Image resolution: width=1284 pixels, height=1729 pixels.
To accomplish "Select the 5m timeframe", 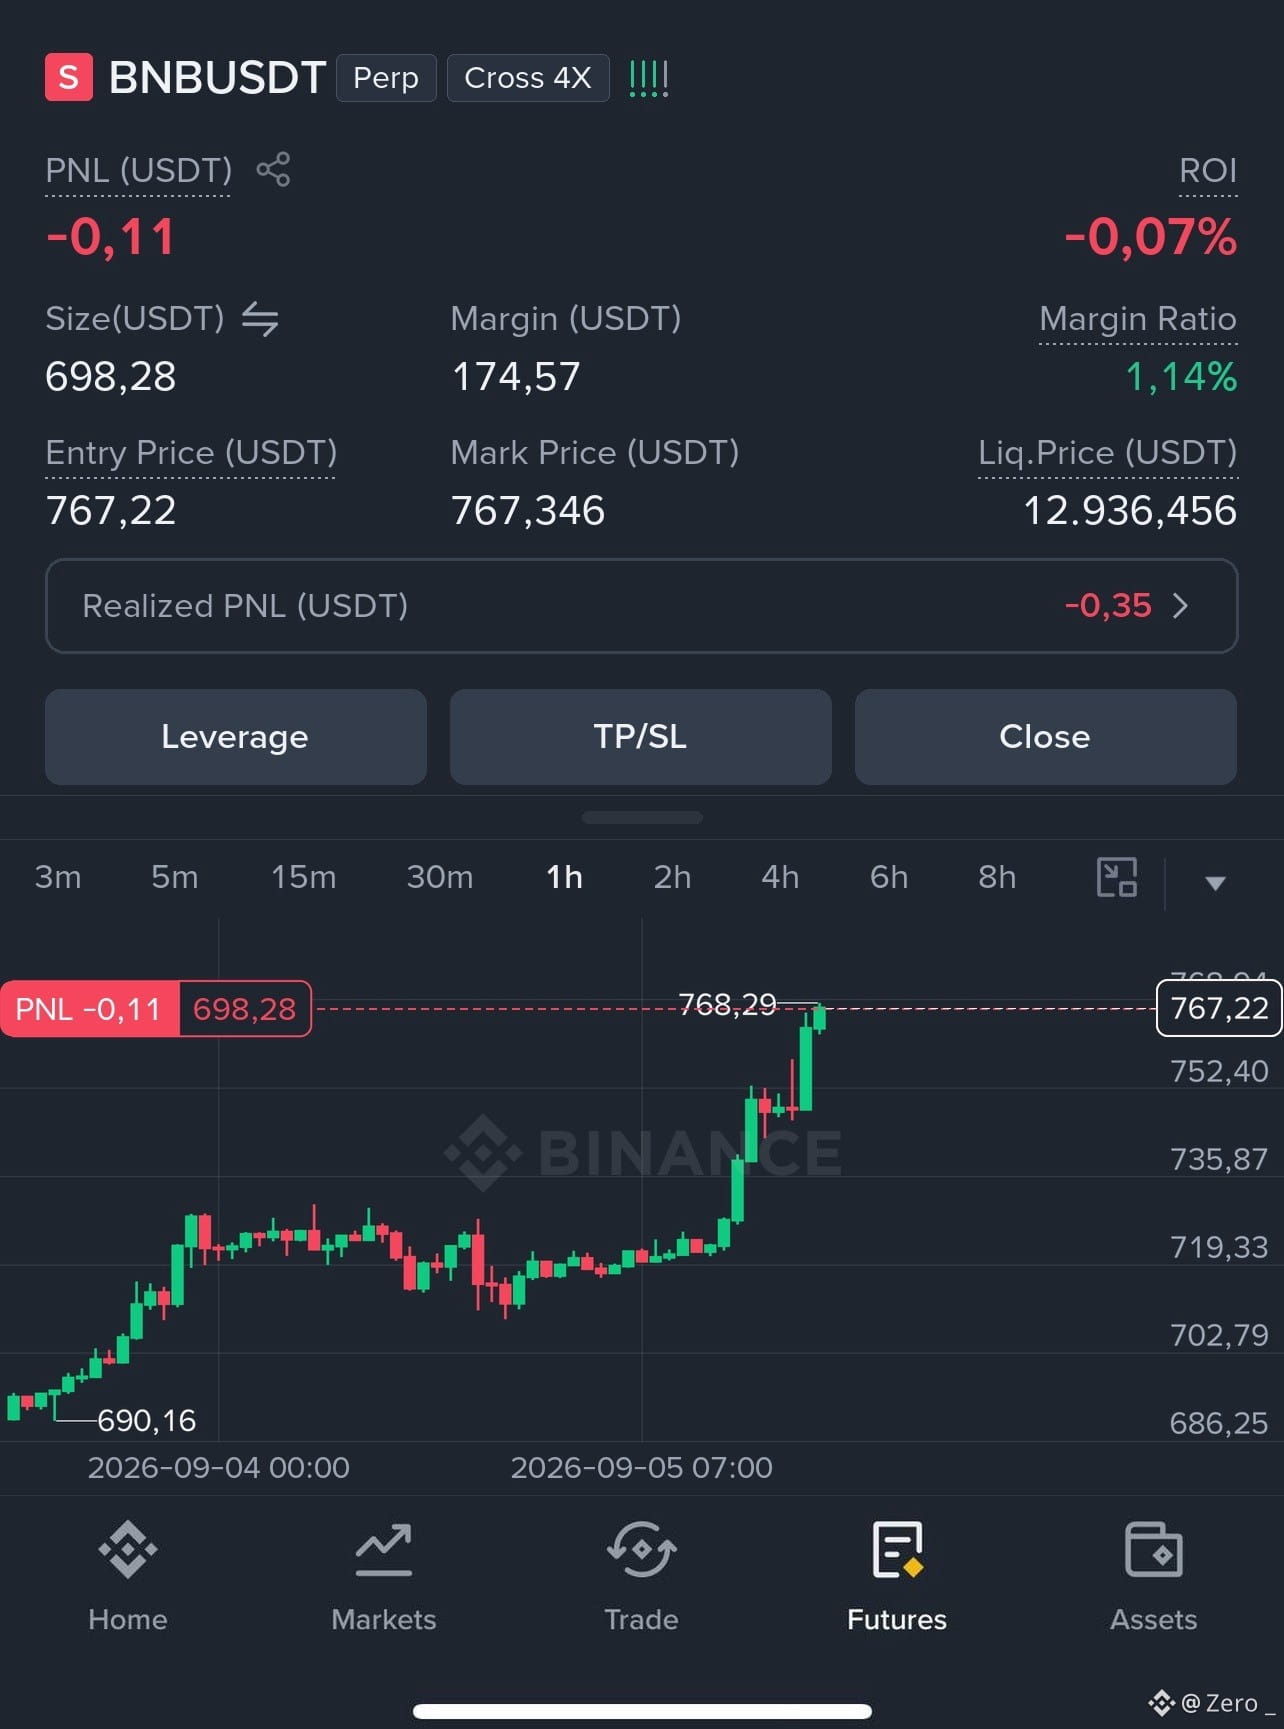I will tap(175, 877).
